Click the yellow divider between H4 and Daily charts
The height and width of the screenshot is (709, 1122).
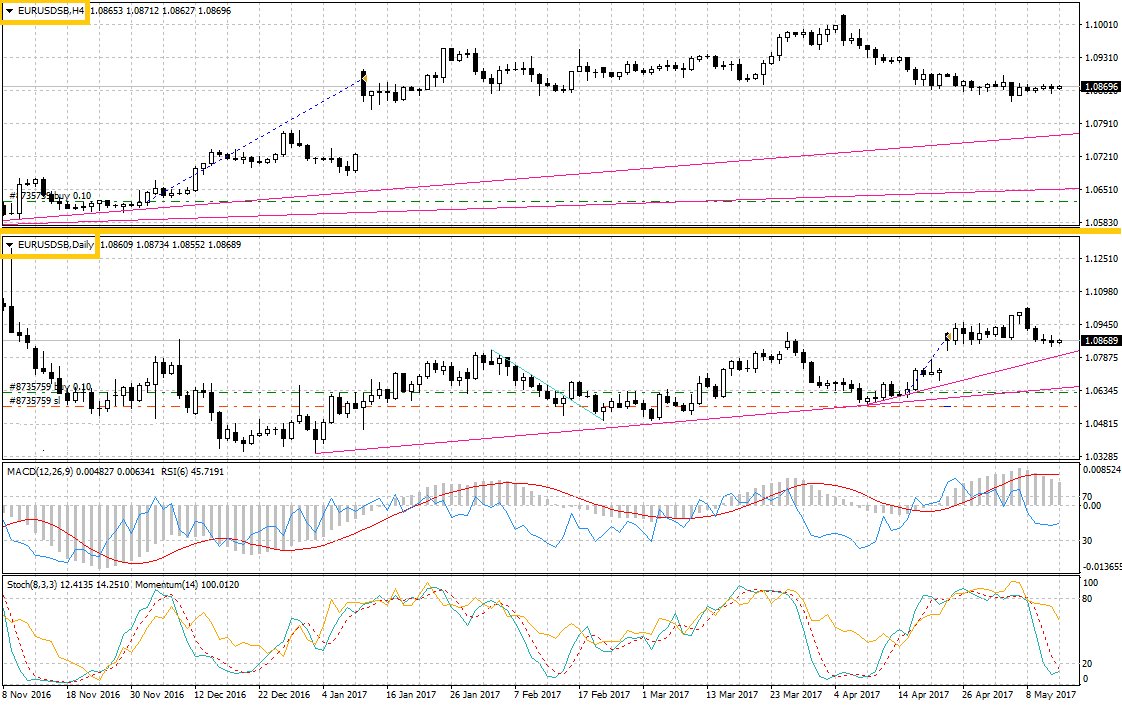(561, 231)
